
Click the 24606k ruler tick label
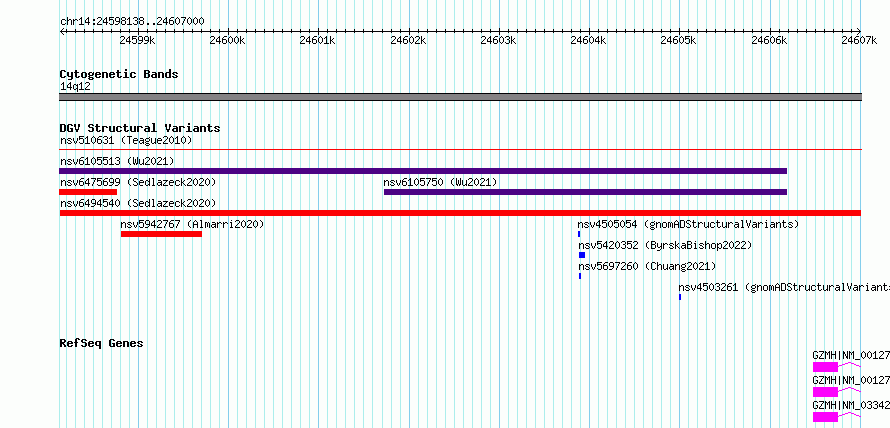pyautogui.click(x=769, y=40)
